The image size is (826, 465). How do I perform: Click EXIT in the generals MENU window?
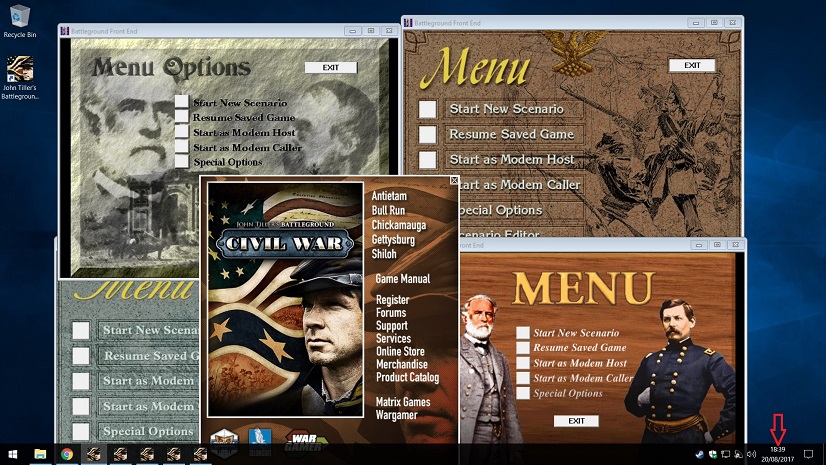point(576,421)
